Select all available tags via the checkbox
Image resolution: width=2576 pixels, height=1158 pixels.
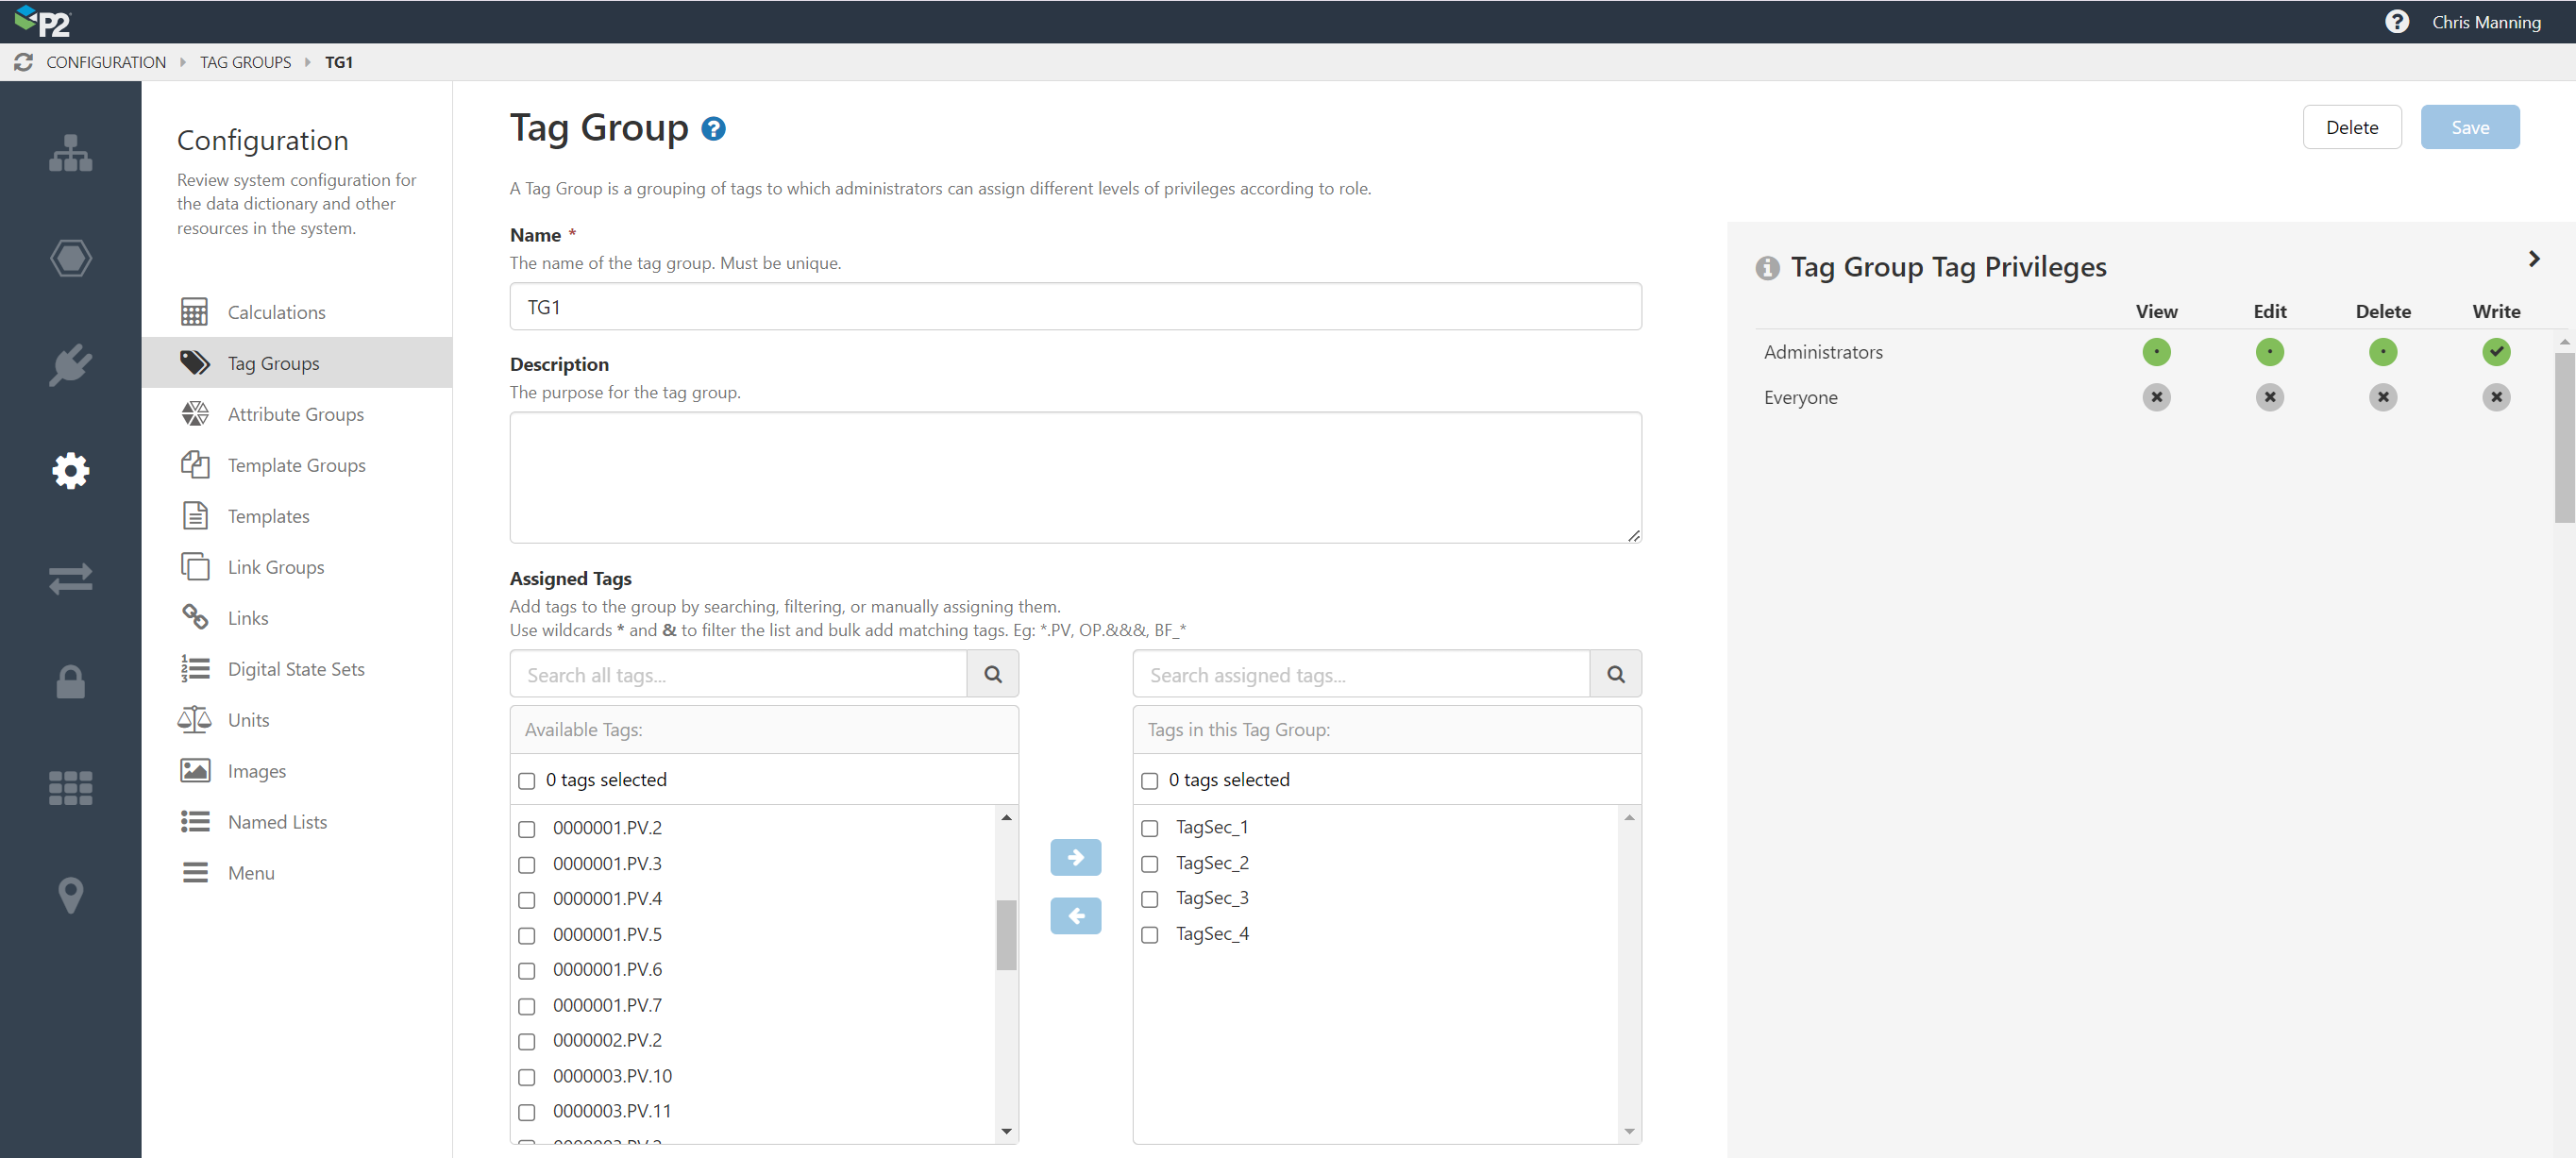click(x=527, y=781)
